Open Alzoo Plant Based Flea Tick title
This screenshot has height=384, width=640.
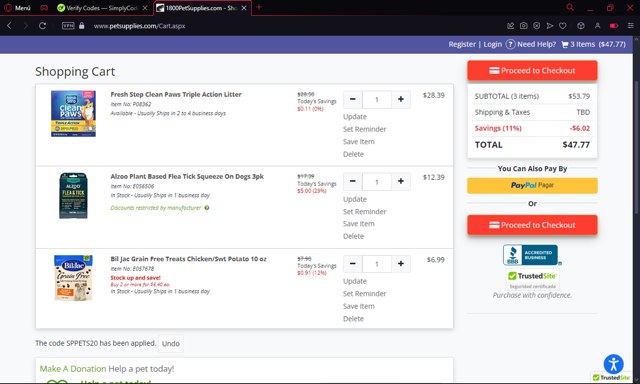187,176
